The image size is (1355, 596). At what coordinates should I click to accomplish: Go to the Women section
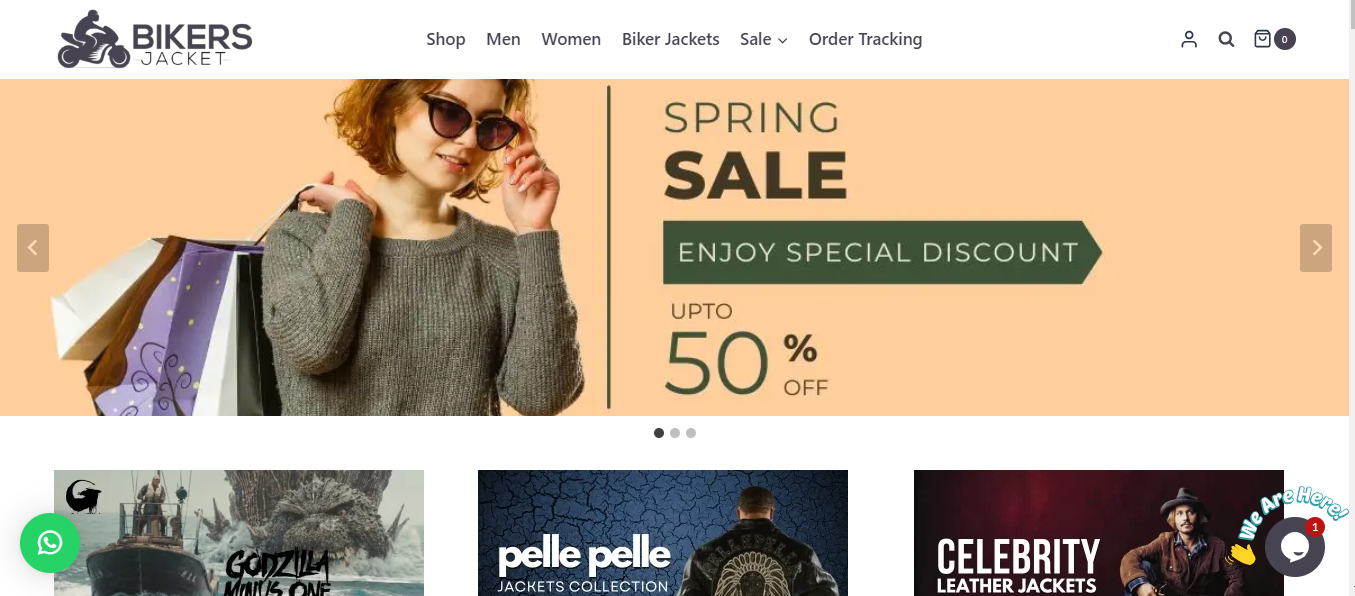(571, 40)
